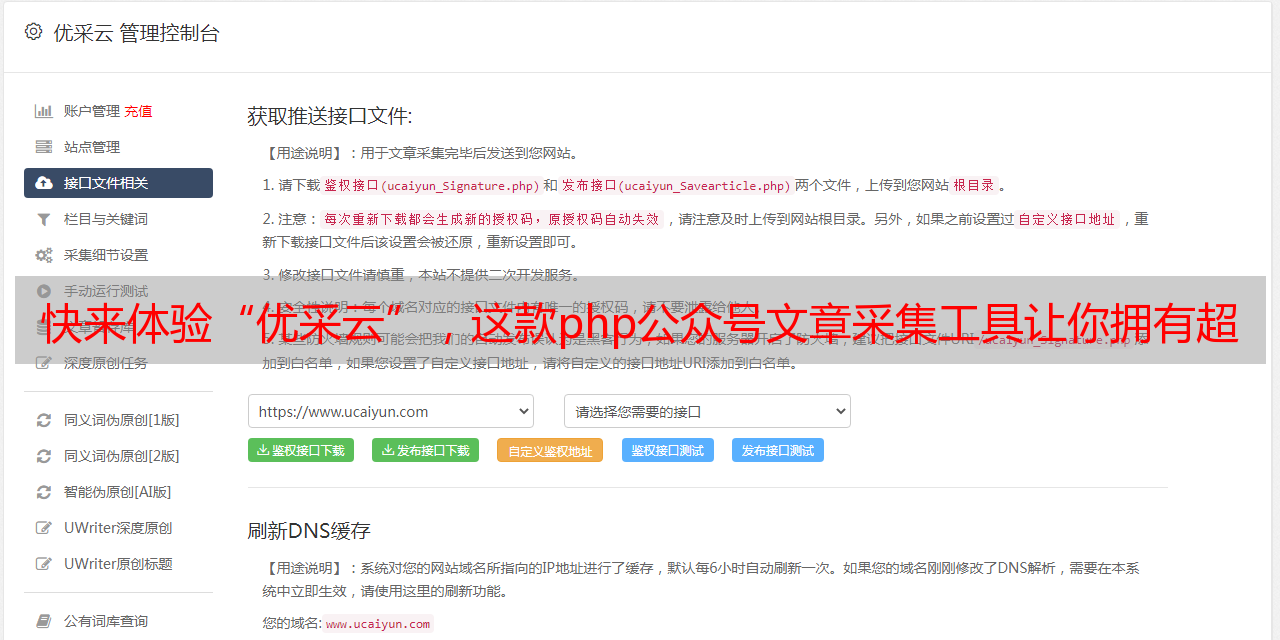1280x640 pixels.
Task: Click the gears icon for 采集细节设置
Action: 44,255
